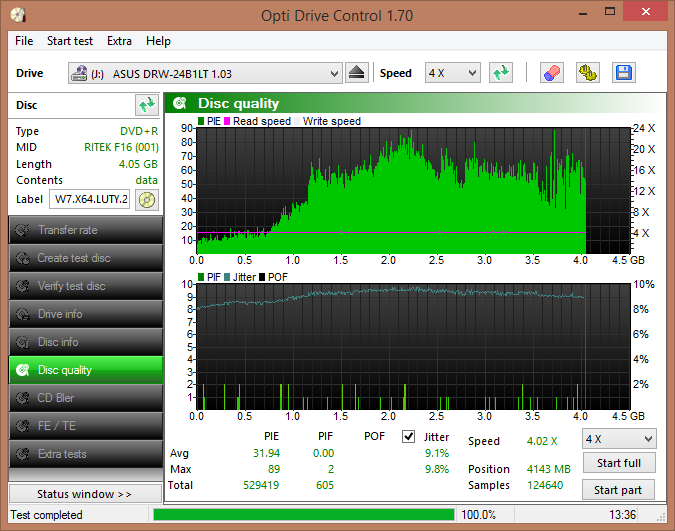Click the refresh drive speed icon
Image resolution: width=675 pixels, height=531 pixels.
pos(501,73)
